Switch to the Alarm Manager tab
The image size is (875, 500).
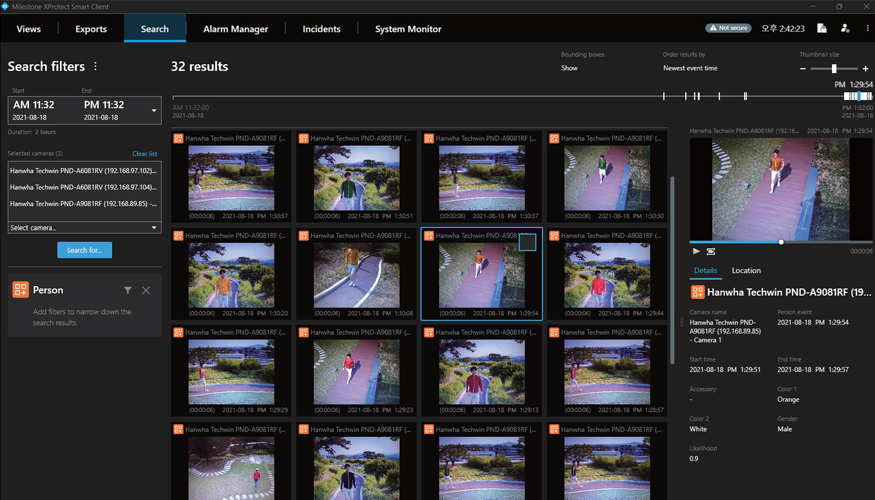pos(235,29)
